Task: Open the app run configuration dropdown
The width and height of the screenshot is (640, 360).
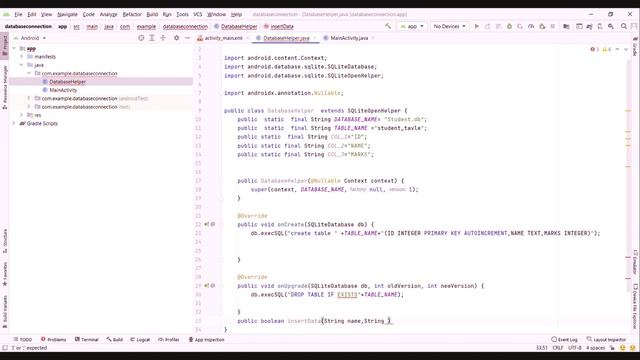Action: [412, 26]
